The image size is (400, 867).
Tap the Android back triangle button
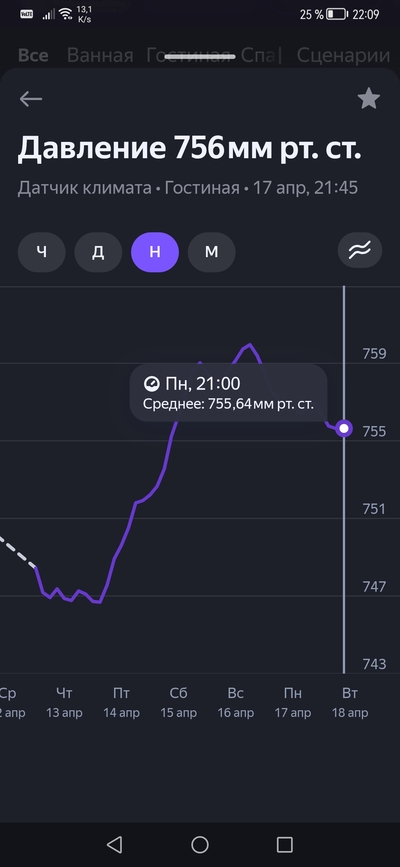(x=115, y=844)
